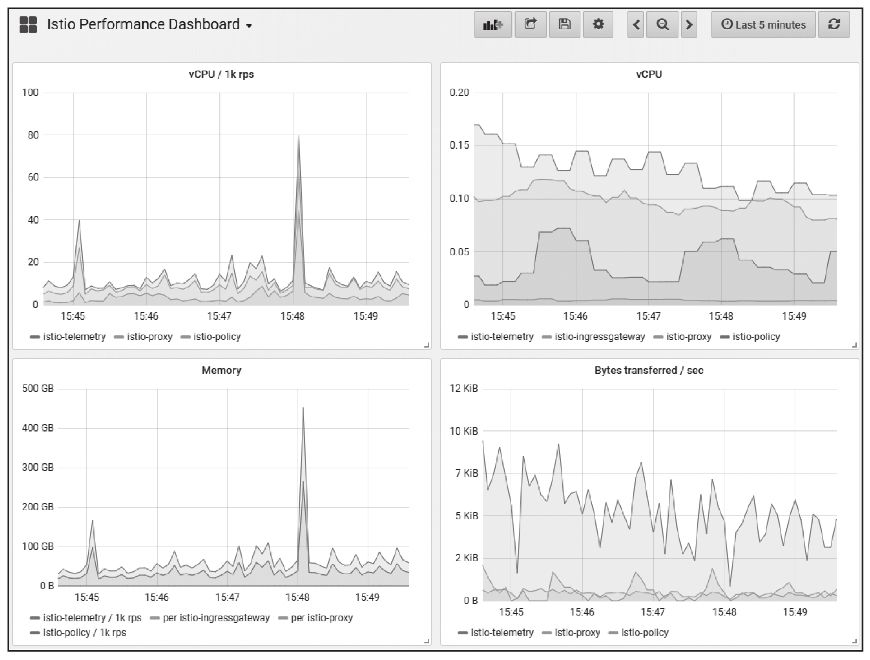Screen dimensions: 870x660
Task: Refresh the dashboard with the refresh icon
Action: pos(833,25)
